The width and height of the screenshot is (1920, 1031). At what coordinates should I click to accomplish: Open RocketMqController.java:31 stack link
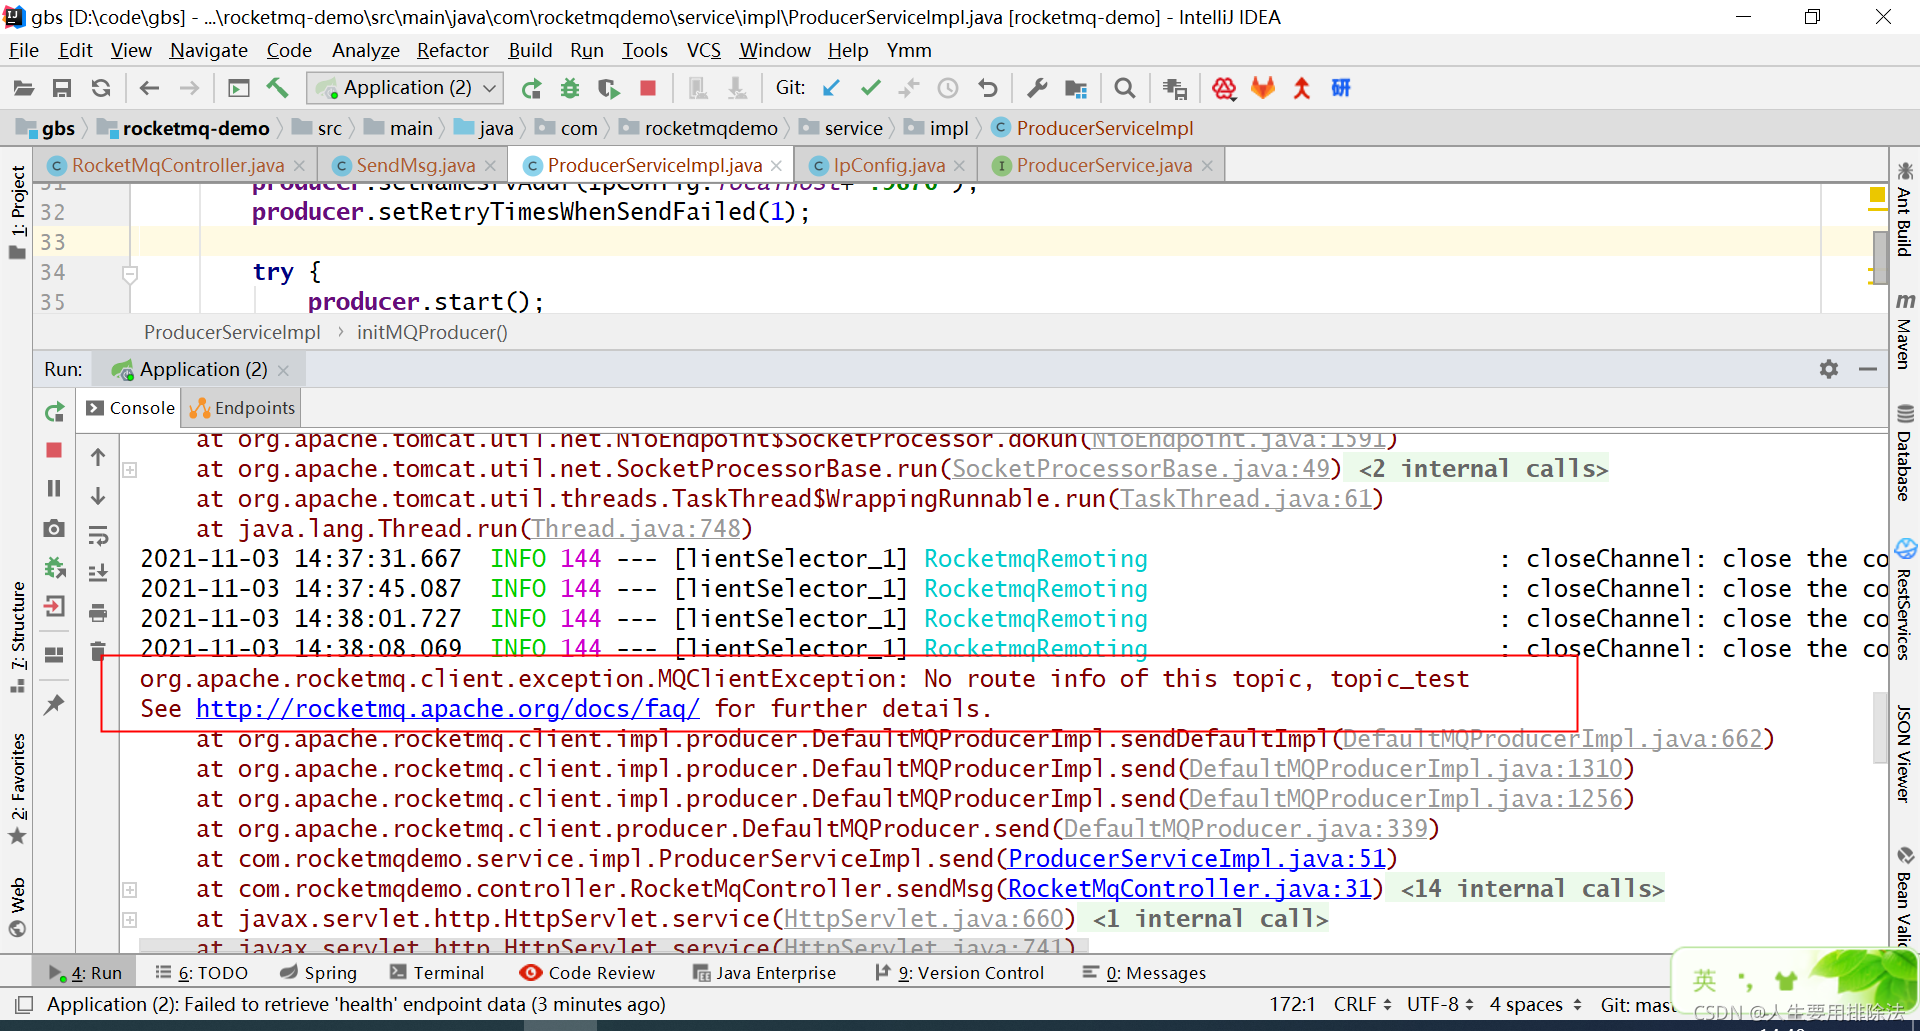point(1190,889)
